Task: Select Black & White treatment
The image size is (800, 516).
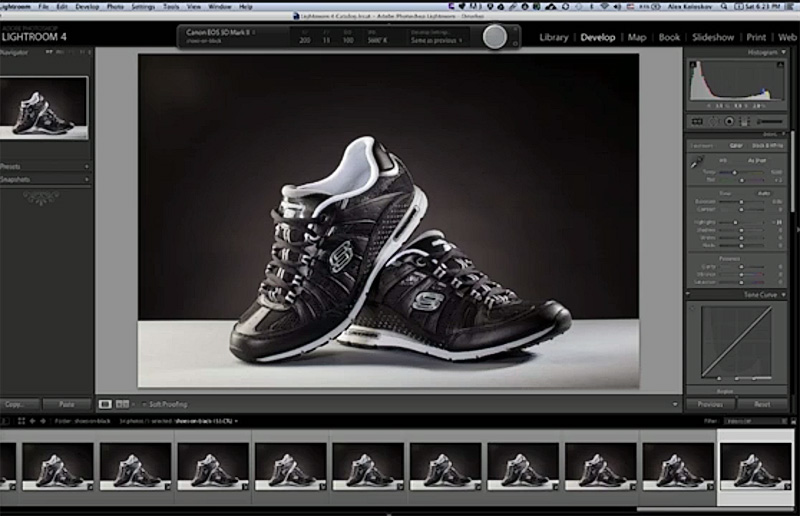Action: [767, 145]
